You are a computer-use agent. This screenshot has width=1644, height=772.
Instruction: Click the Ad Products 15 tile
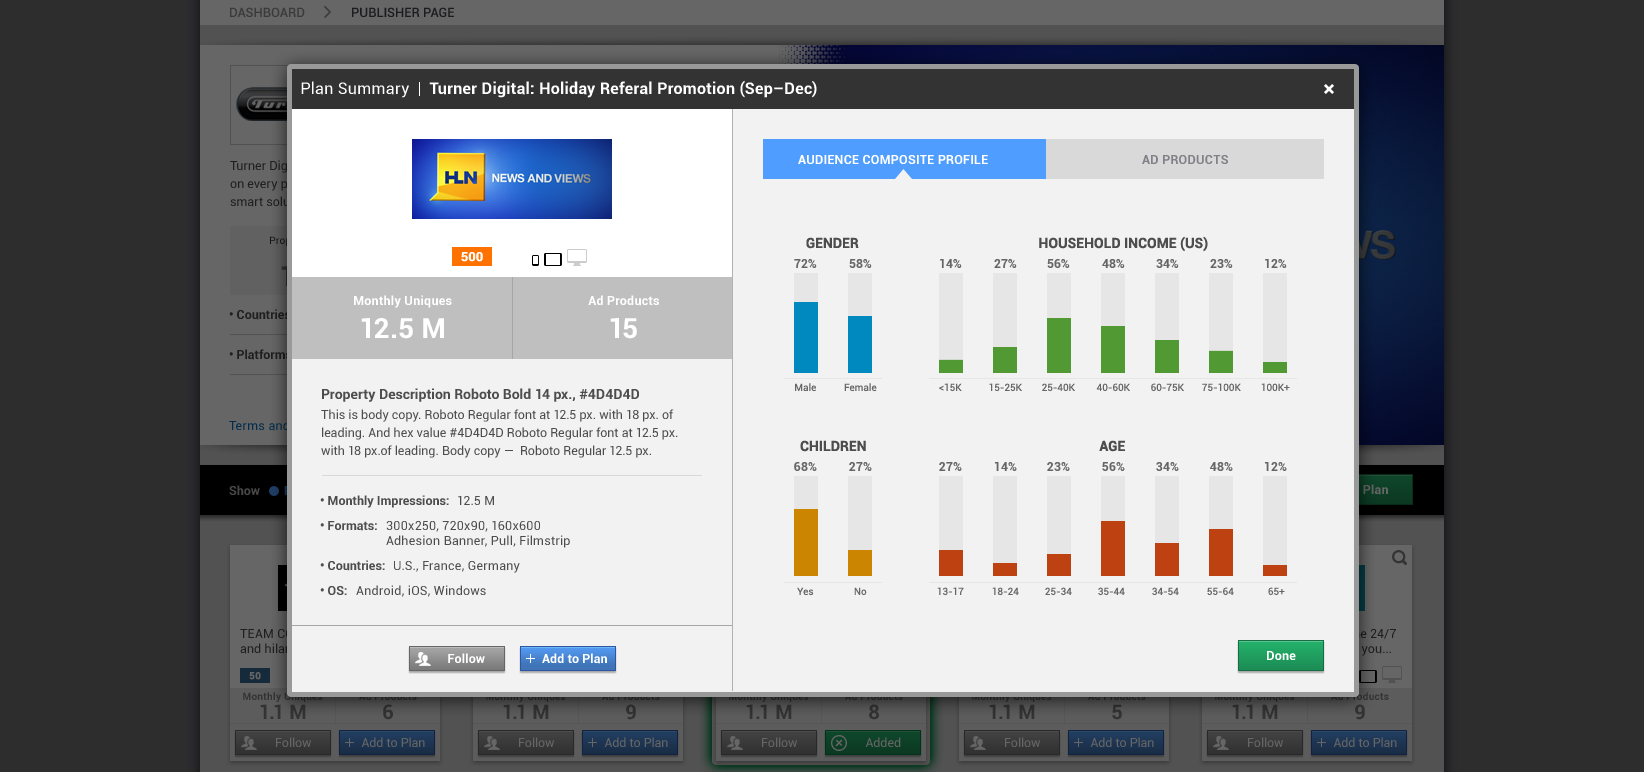(623, 318)
